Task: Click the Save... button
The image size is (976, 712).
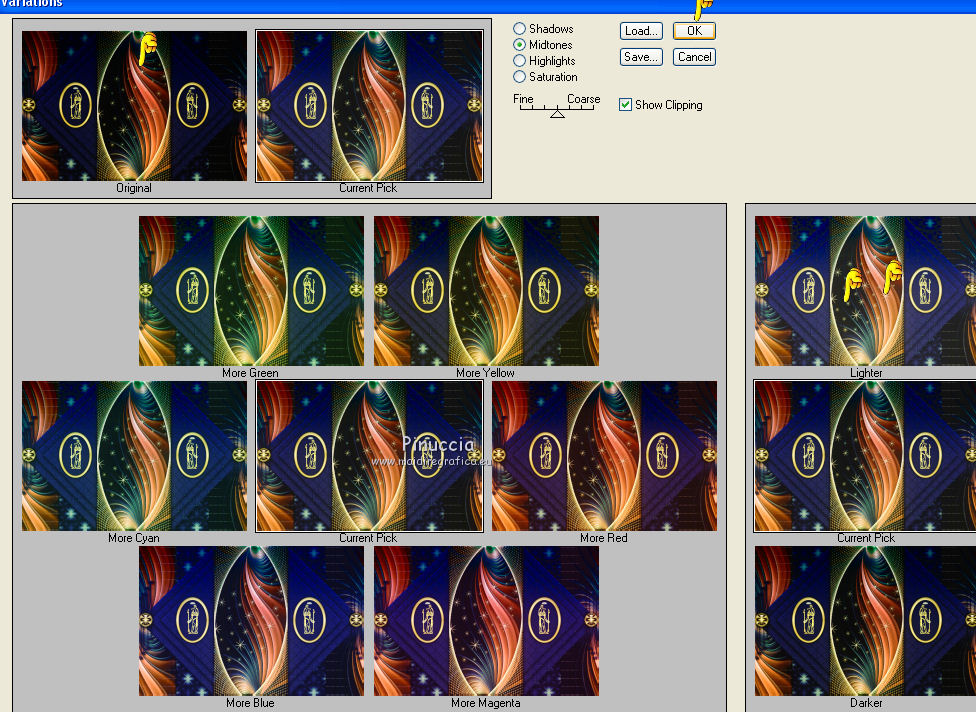Action: [x=641, y=57]
